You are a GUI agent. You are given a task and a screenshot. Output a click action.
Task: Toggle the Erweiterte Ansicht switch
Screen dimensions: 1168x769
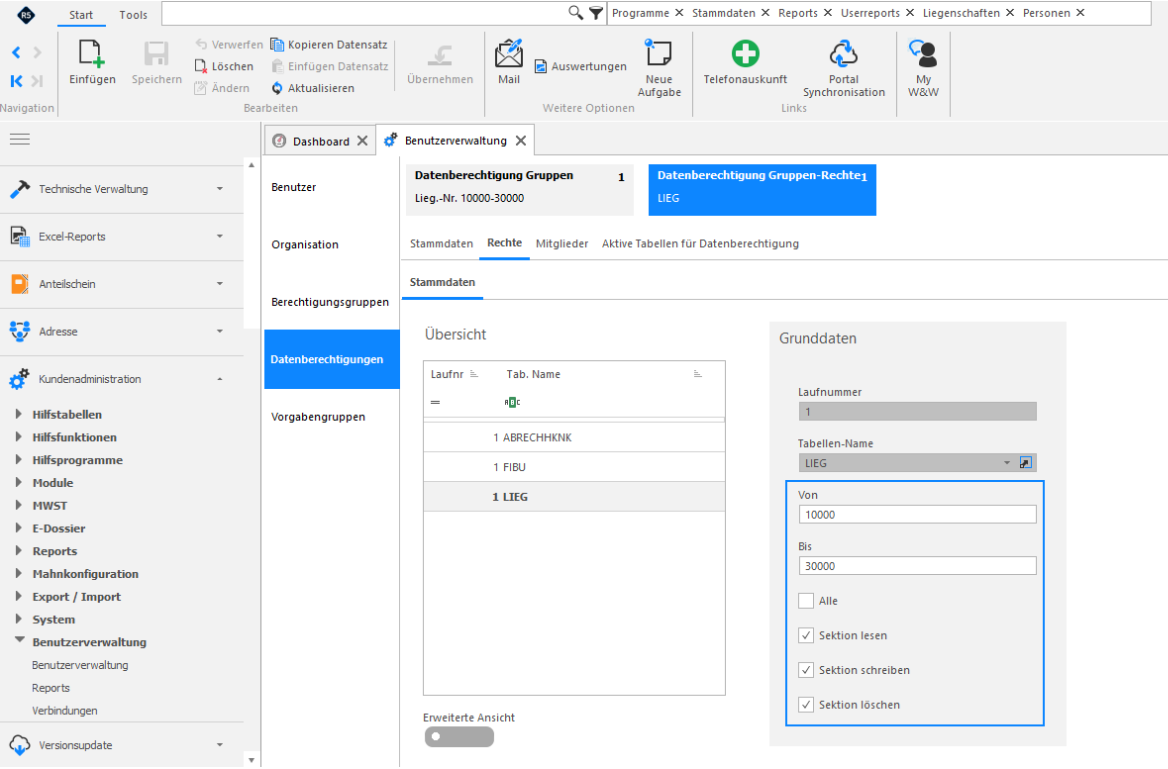pos(459,737)
